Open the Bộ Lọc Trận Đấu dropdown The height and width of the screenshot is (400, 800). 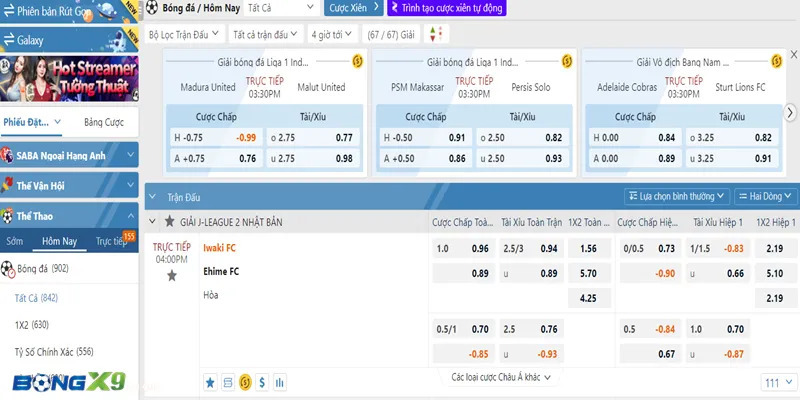click(184, 33)
